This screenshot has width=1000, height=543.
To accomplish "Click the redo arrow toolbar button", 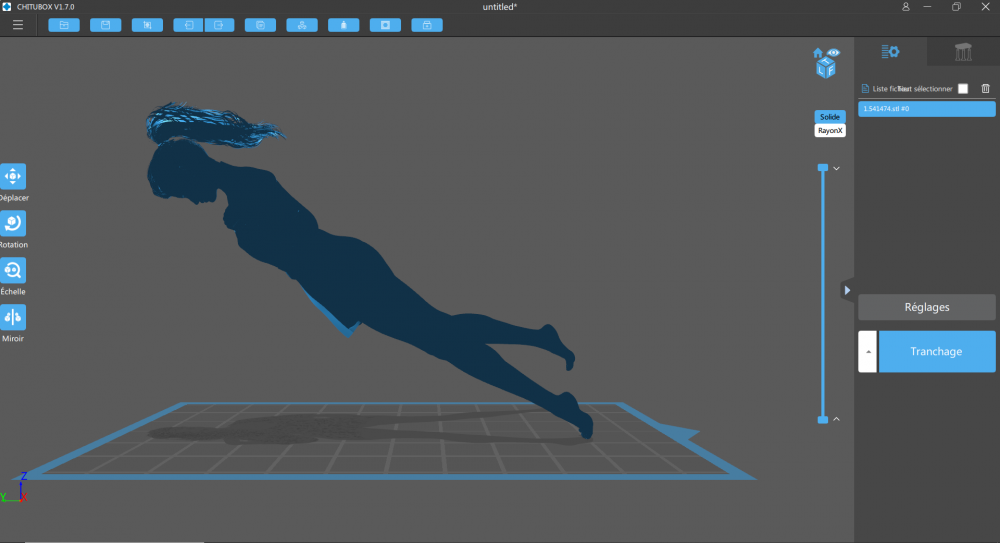I will [219, 25].
